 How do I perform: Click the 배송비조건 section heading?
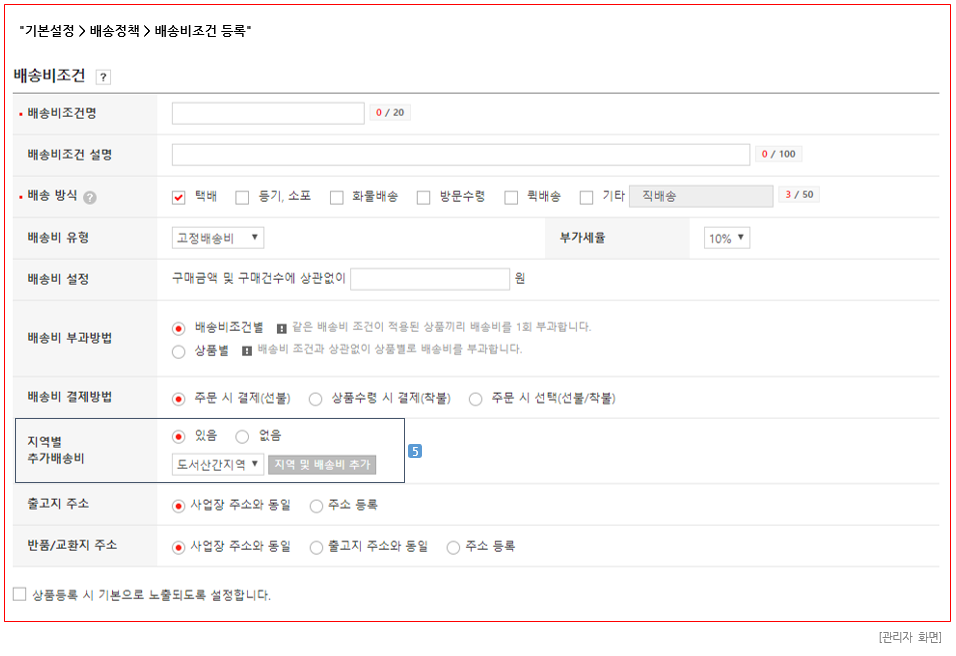click(x=49, y=76)
